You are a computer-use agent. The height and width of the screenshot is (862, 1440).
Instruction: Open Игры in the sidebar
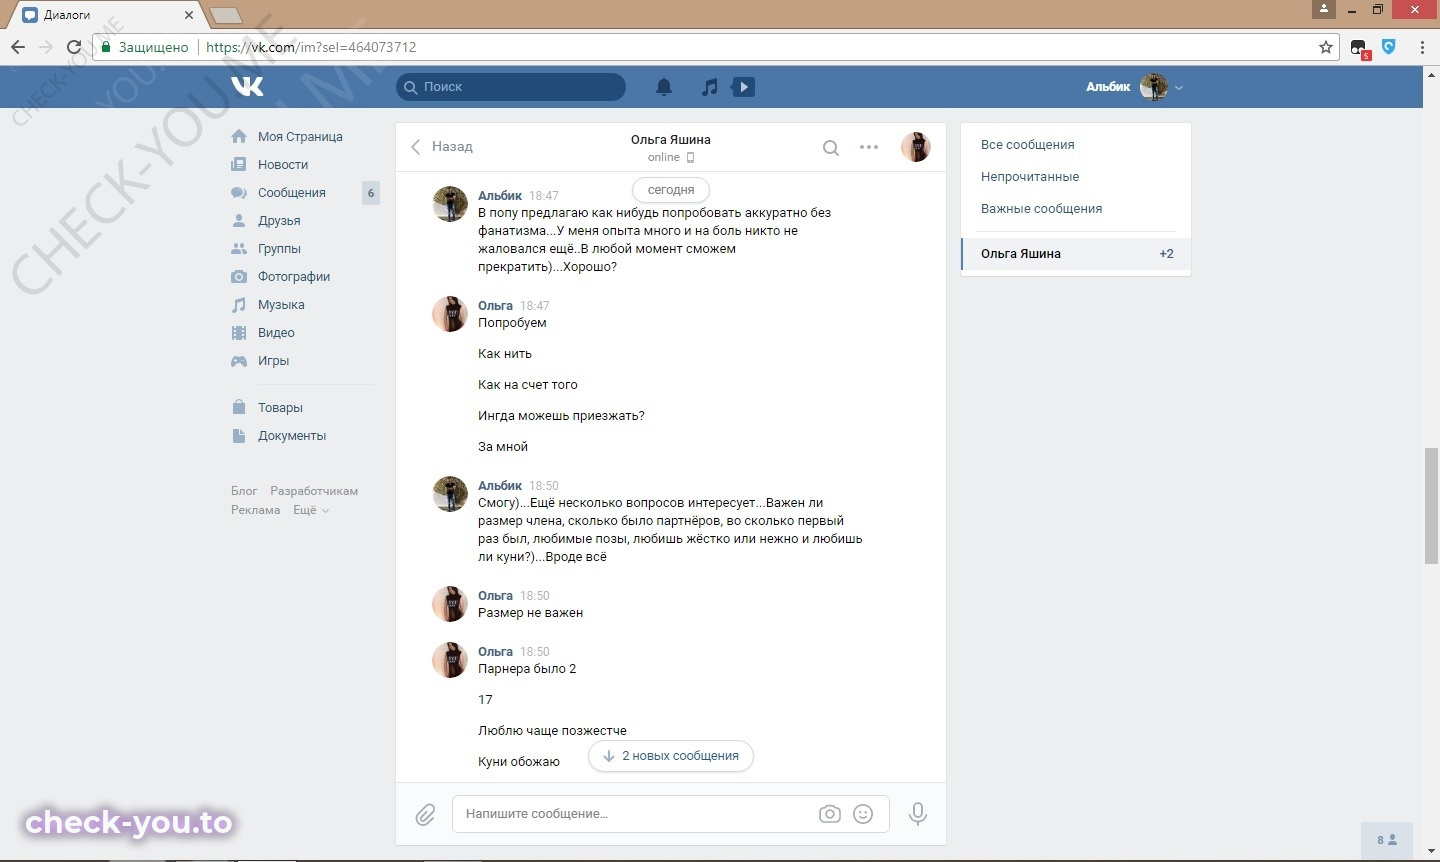273,361
